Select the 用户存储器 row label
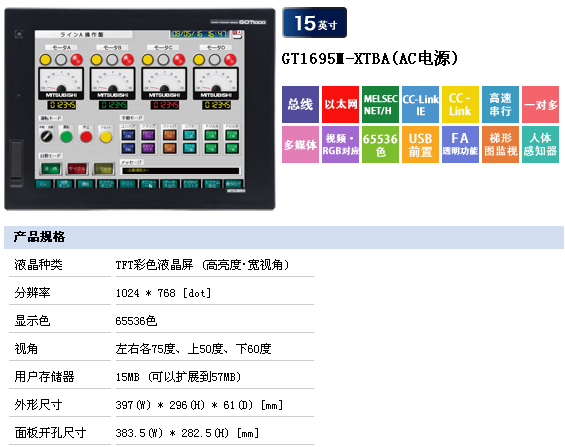The height and width of the screenshot is (447, 565). pos(45,377)
